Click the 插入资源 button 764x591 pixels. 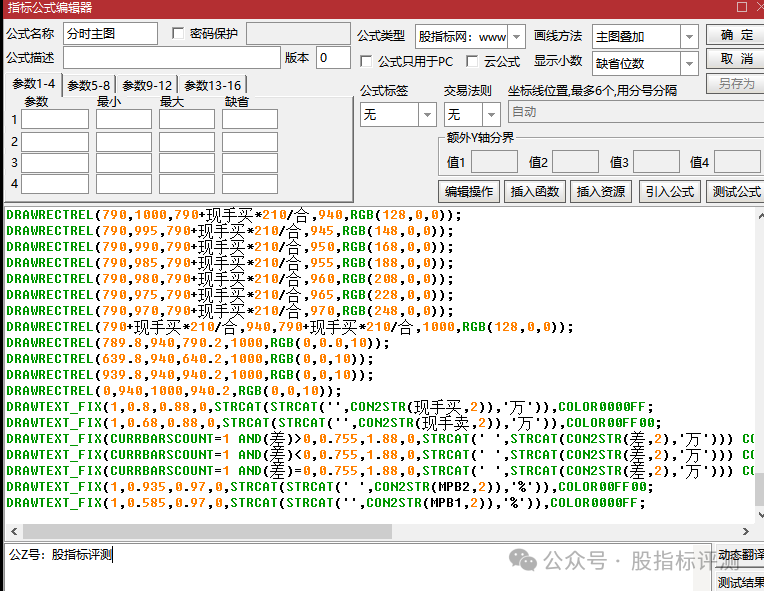pyautogui.click(x=601, y=191)
